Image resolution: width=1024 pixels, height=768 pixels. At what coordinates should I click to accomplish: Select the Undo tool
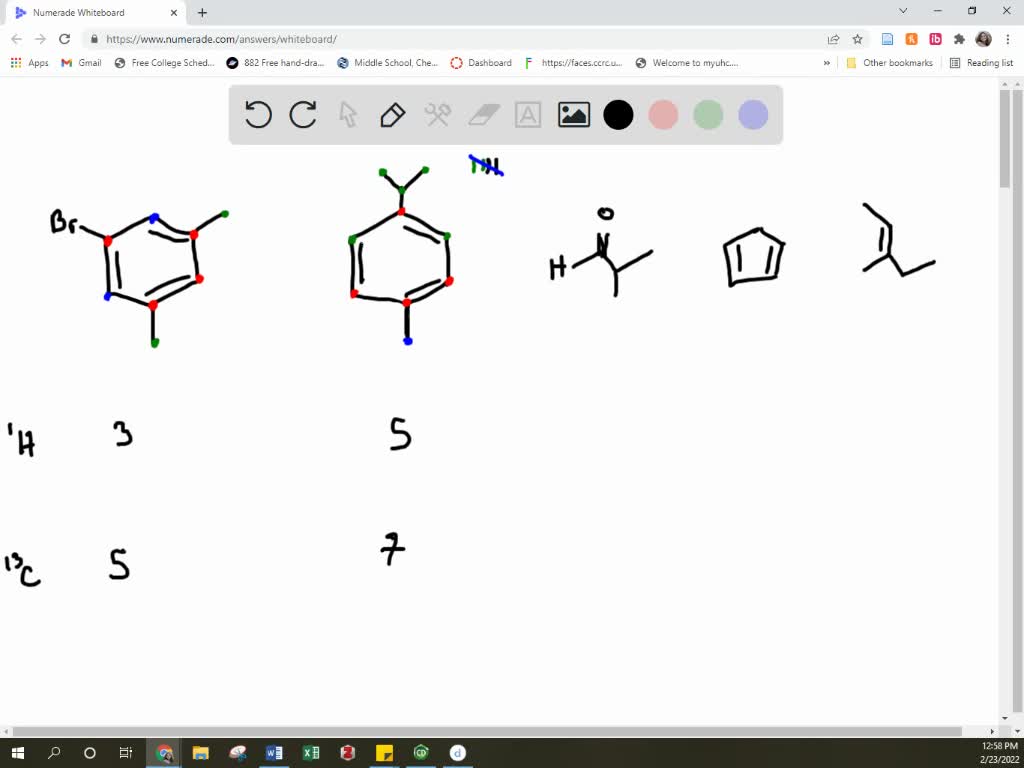coord(258,115)
